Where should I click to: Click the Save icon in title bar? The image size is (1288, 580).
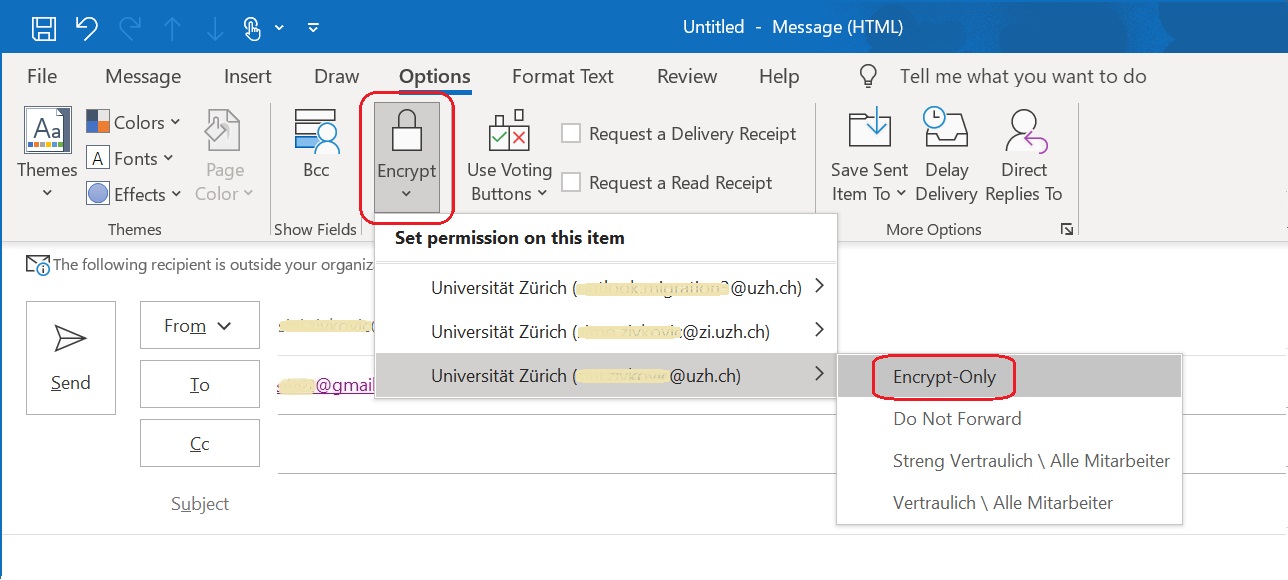[x=43, y=28]
